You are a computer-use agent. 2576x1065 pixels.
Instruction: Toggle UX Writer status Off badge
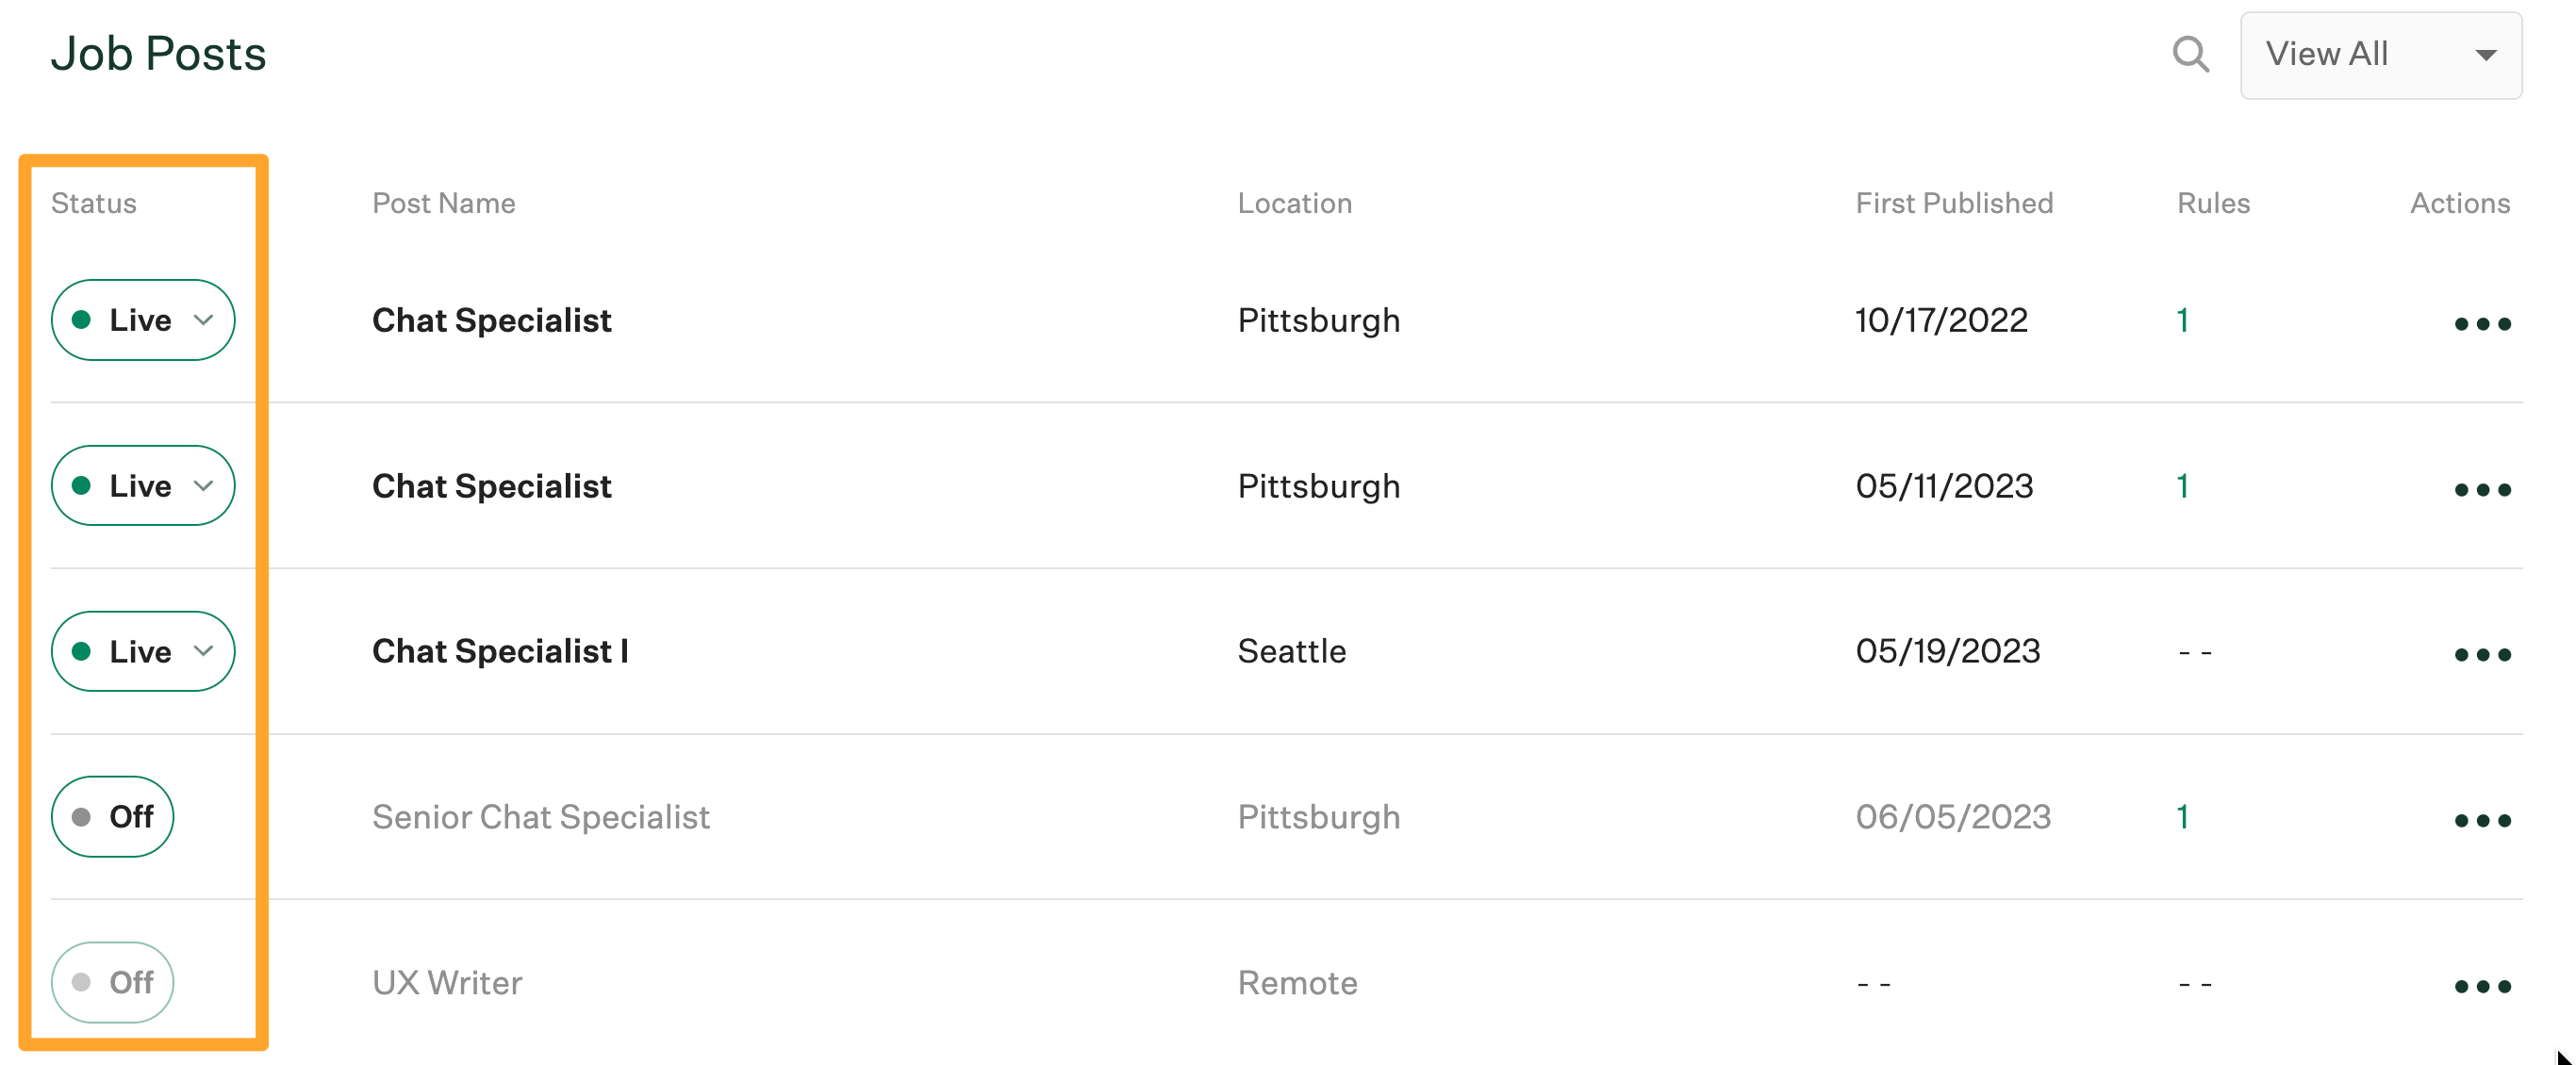pos(112,982)
